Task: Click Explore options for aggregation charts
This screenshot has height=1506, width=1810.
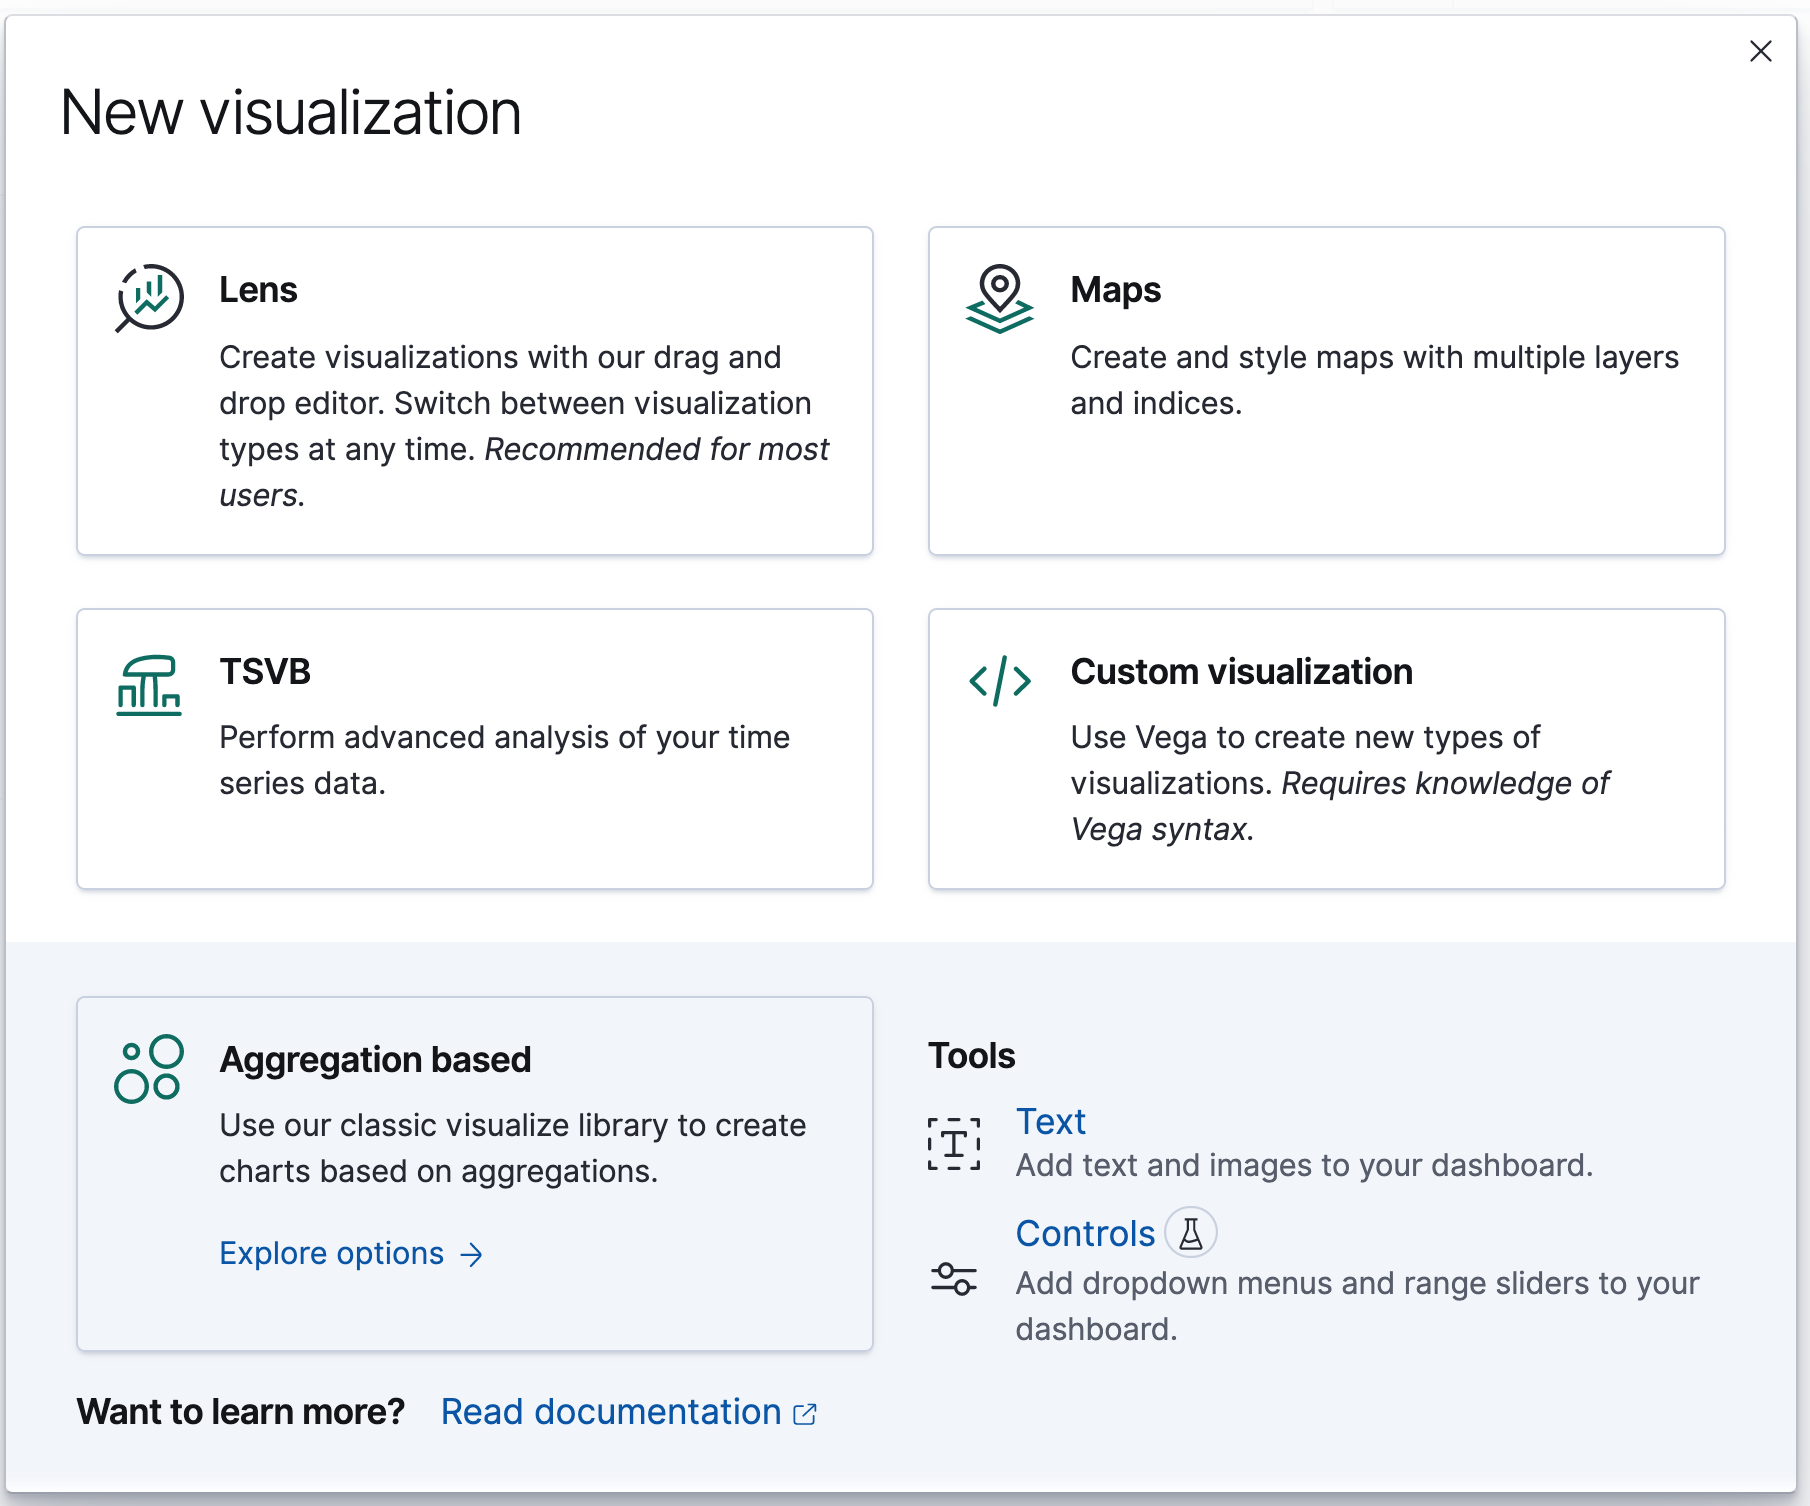Action: pyautogui.click(x=331, y=1253)
